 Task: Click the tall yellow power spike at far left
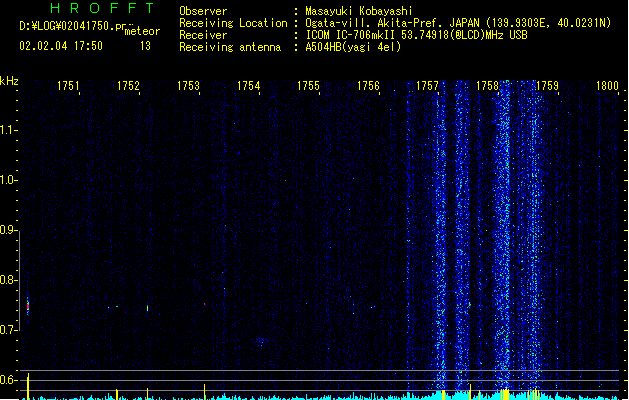point(28,386)
